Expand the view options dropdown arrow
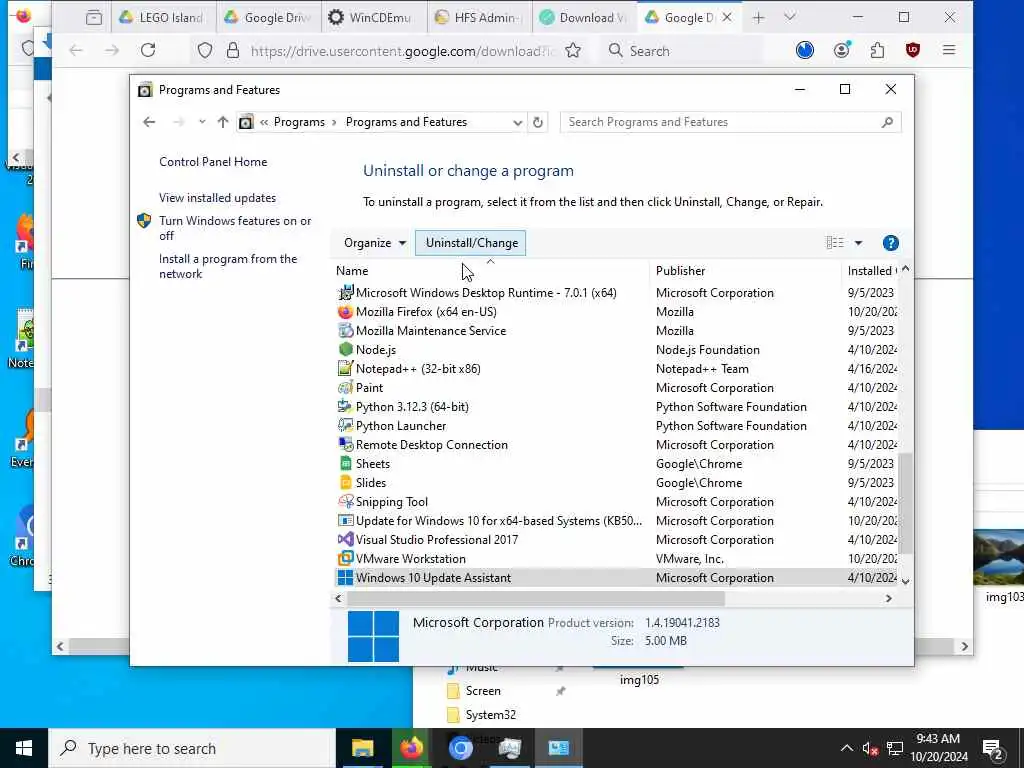Image resolution: width=1024 pixels, height=768 pixels. click(858, 243)
